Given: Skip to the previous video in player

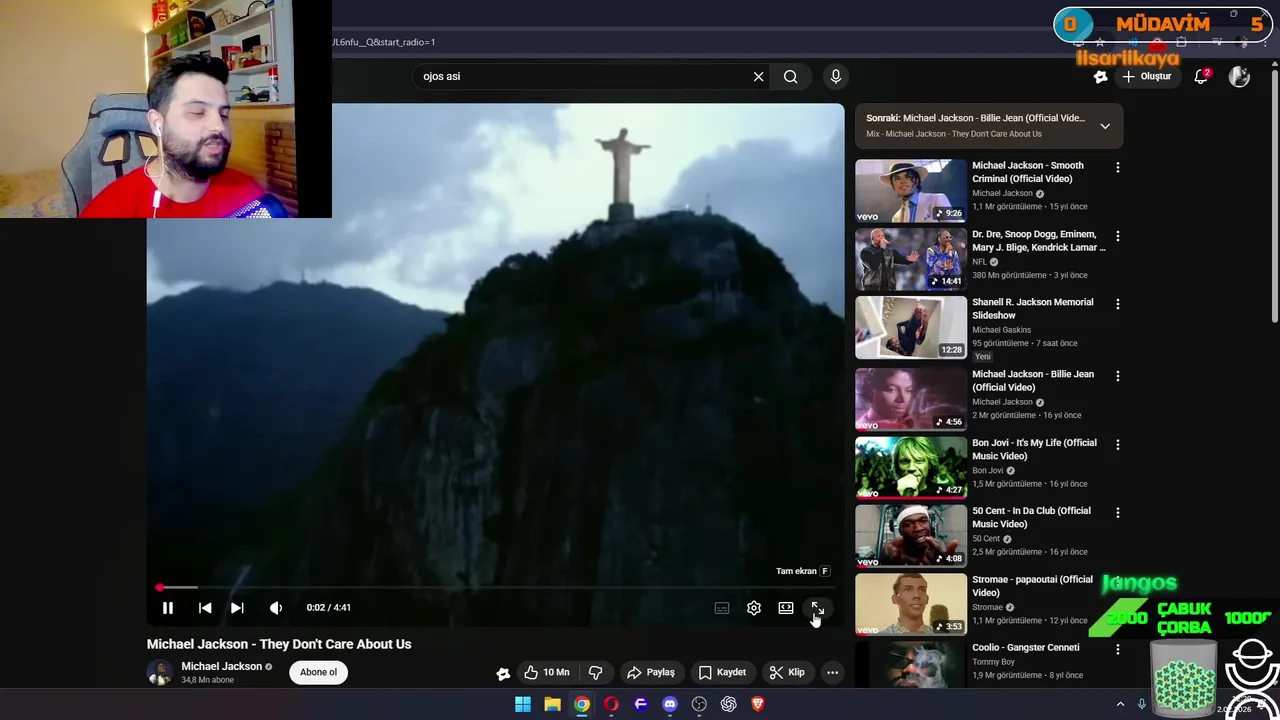Looking at the screenshot, I should coord(205,608).
